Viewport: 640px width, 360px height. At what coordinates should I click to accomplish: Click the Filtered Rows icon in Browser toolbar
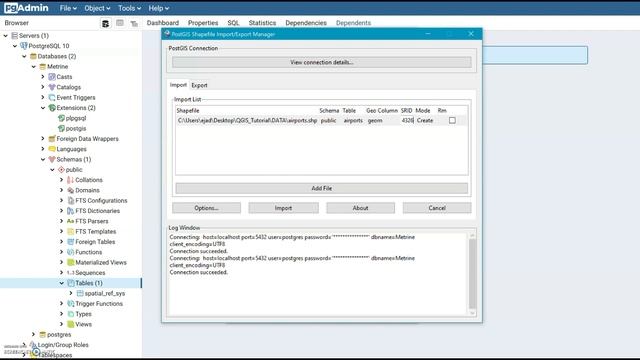[134, 24]
